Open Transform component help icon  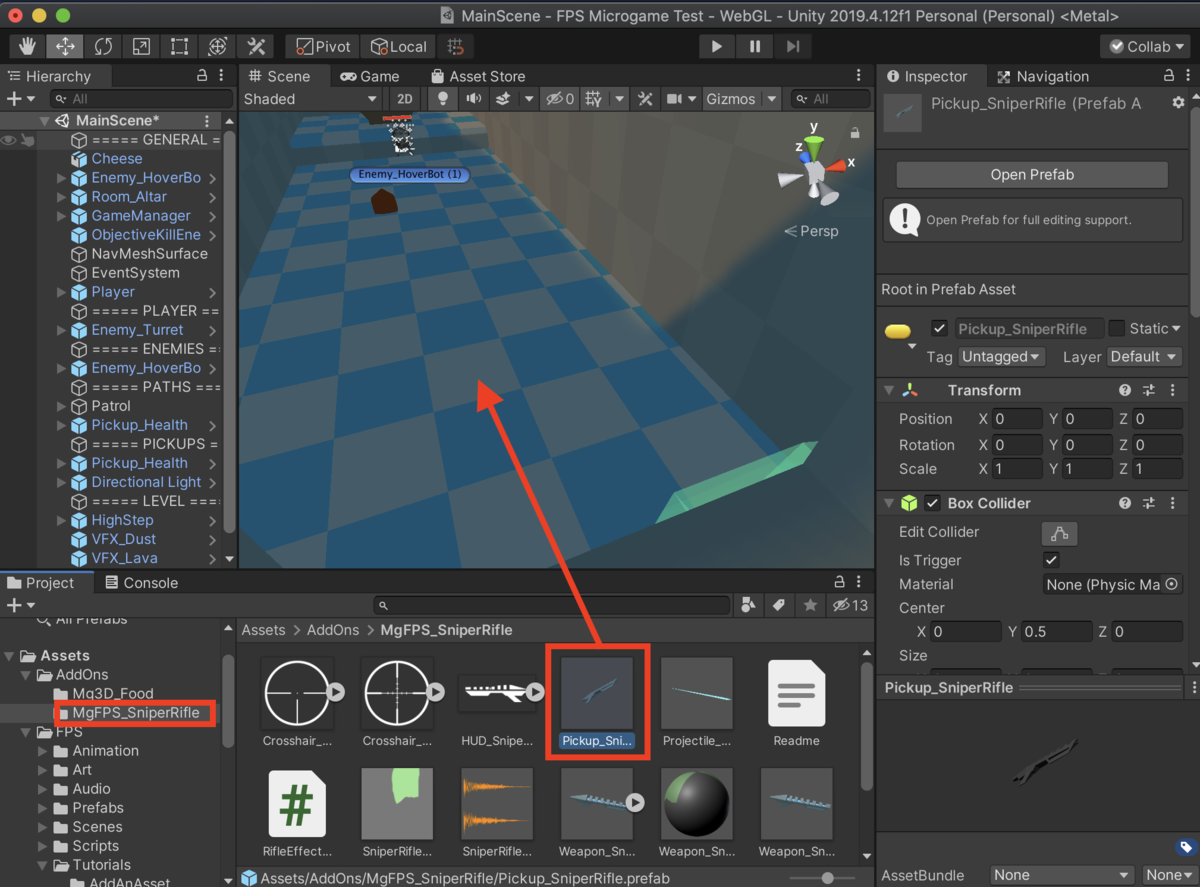coord(1125,390)
